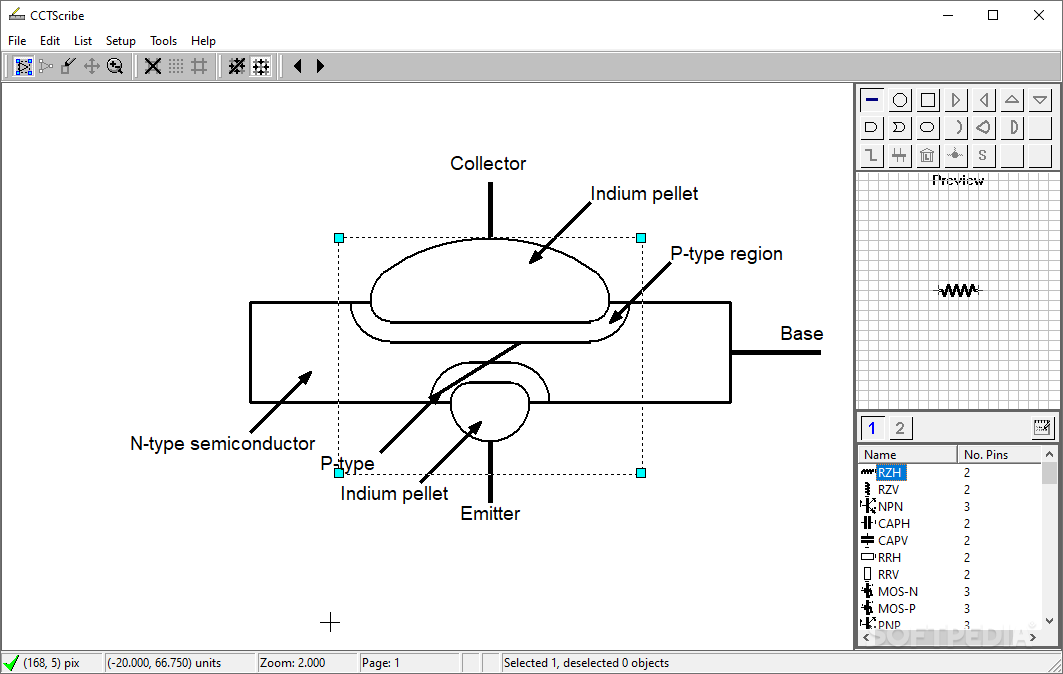Switch to symbol library tab 1

tap(873, 428)
